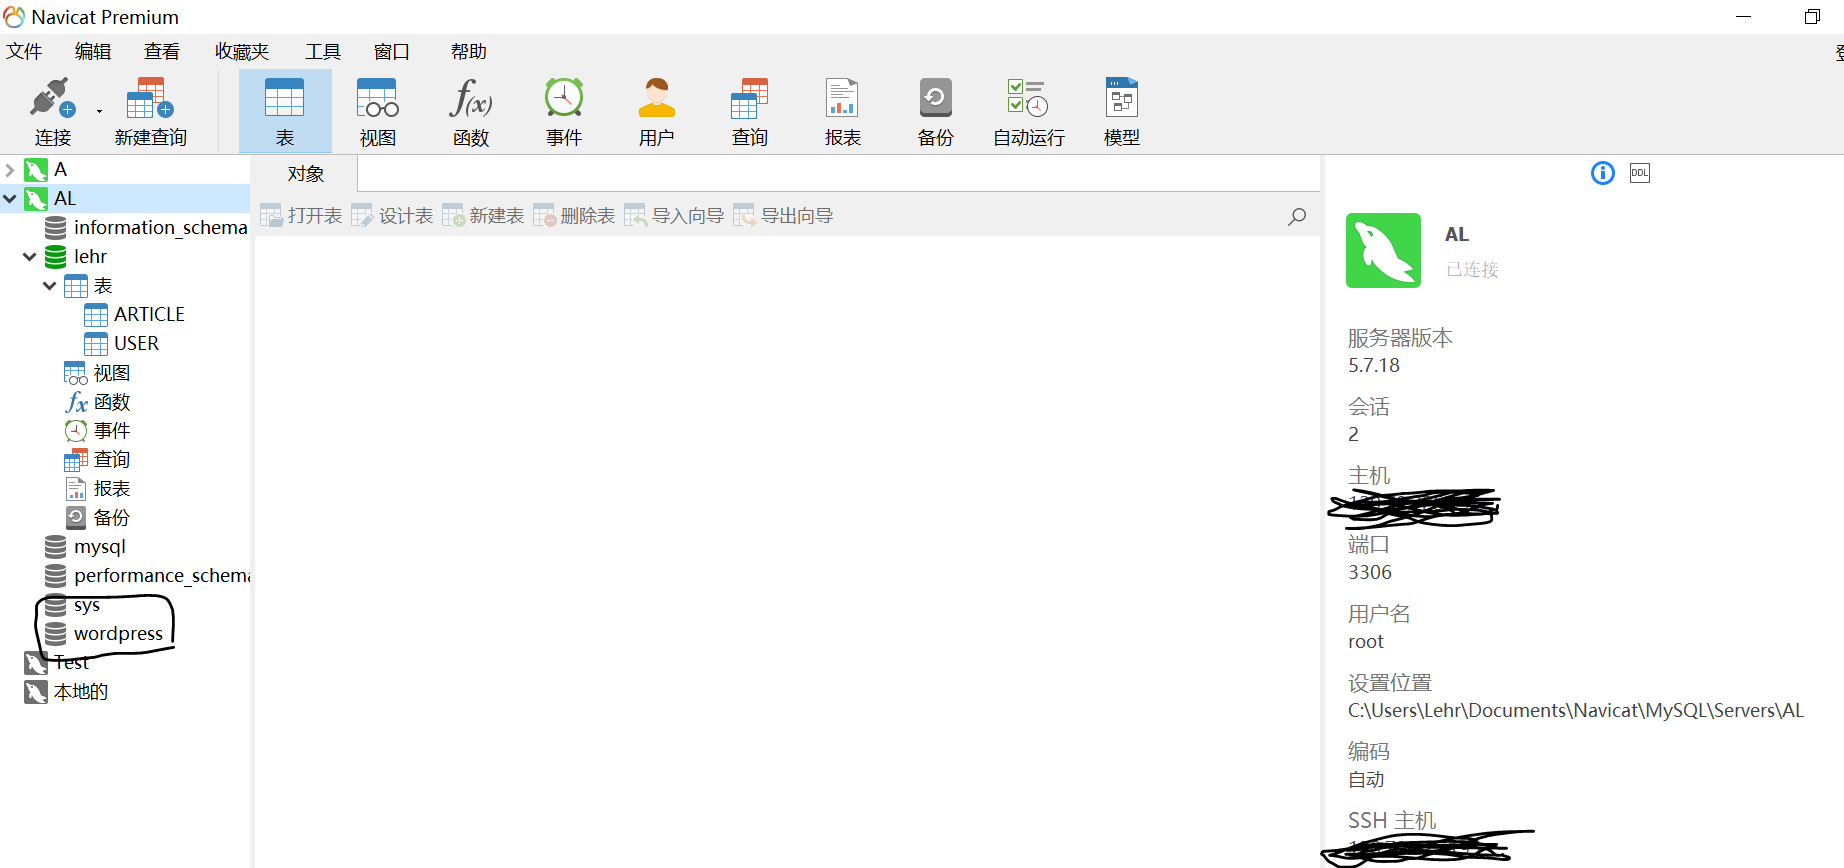Select the 事件 events node in tree
Viewport: 1844px width, 868px height.
tap(111, 431)
